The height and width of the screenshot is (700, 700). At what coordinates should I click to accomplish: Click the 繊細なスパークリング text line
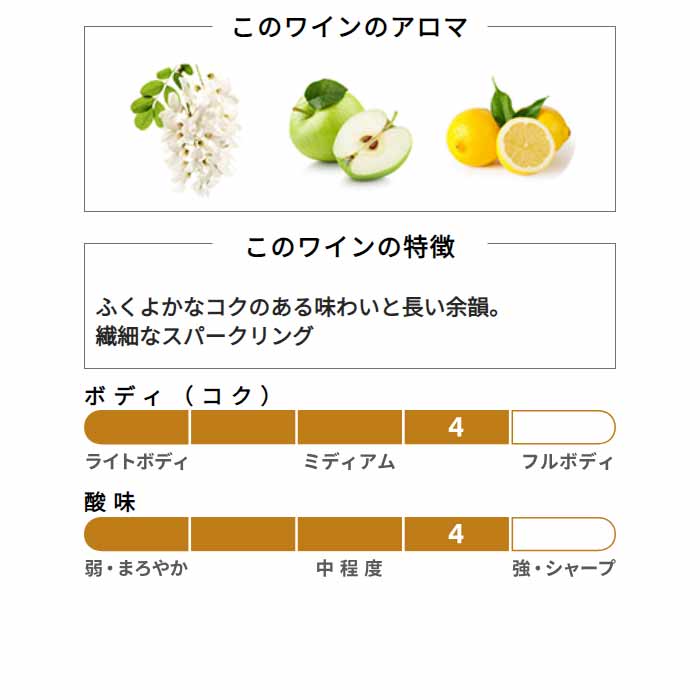tap(204, 335)
